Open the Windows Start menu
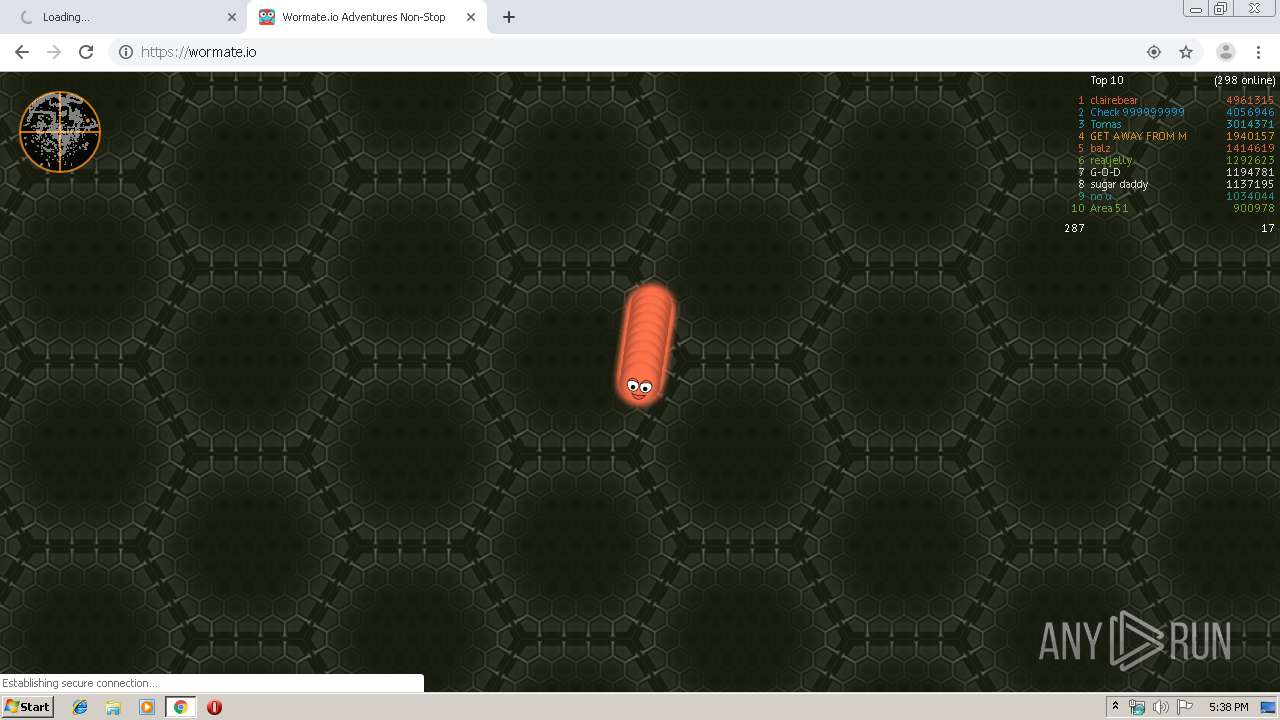The height and width of the screenshot is (720, 1280). tap(27, 707)
